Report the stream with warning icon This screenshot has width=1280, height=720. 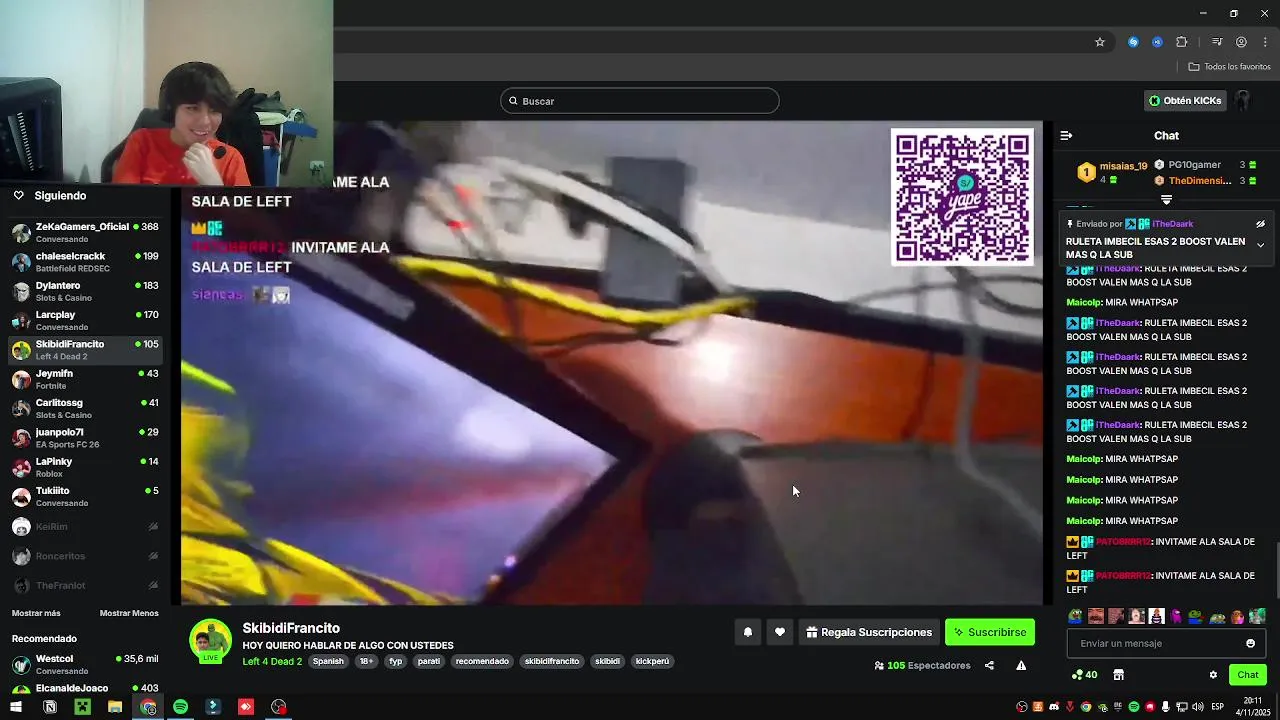pos(1021,665)
